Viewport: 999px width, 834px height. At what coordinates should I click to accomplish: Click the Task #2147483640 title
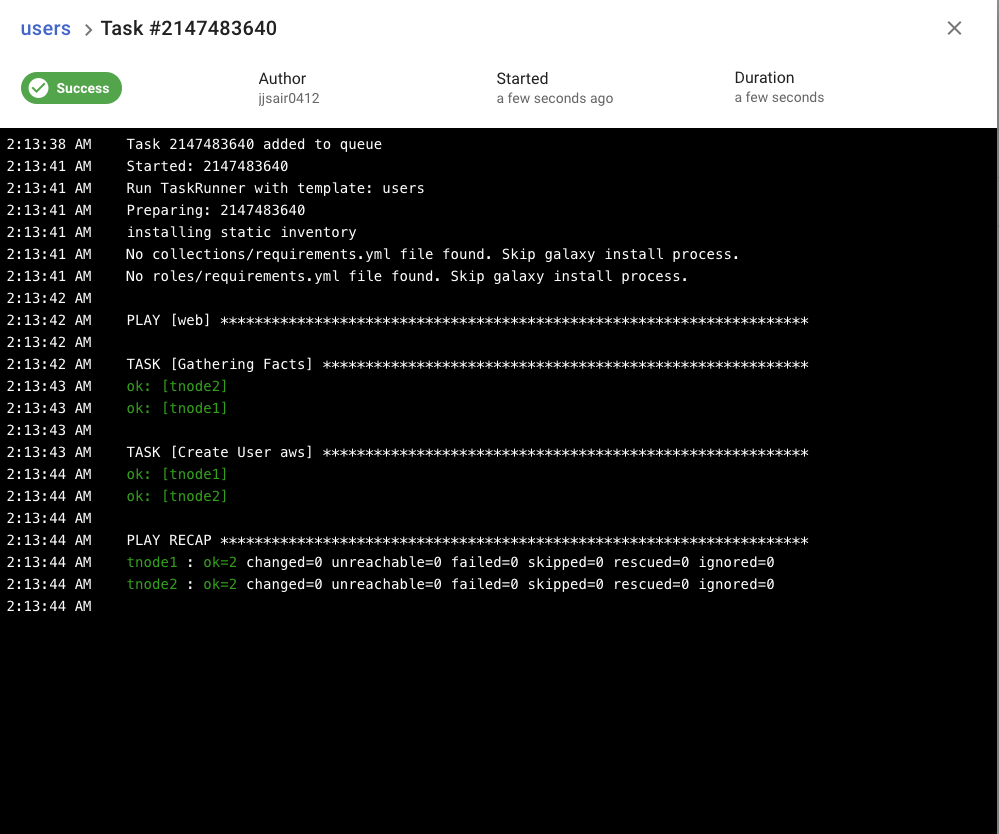[x=189, y=29]
